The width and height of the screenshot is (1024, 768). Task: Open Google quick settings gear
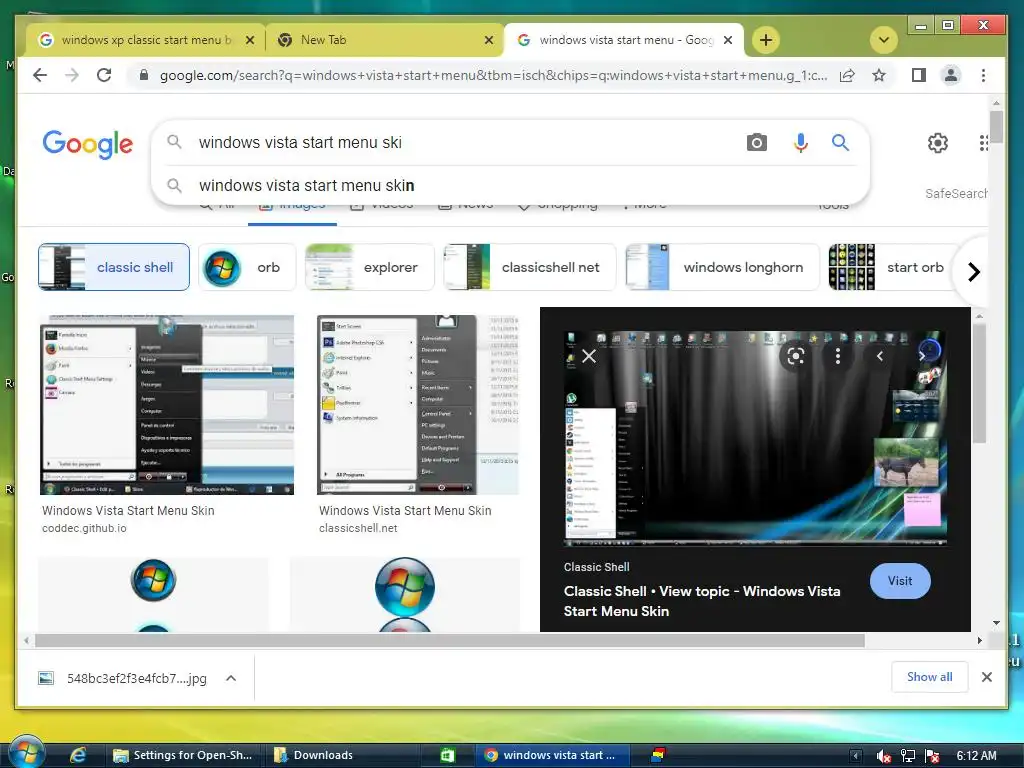point(938,142)
